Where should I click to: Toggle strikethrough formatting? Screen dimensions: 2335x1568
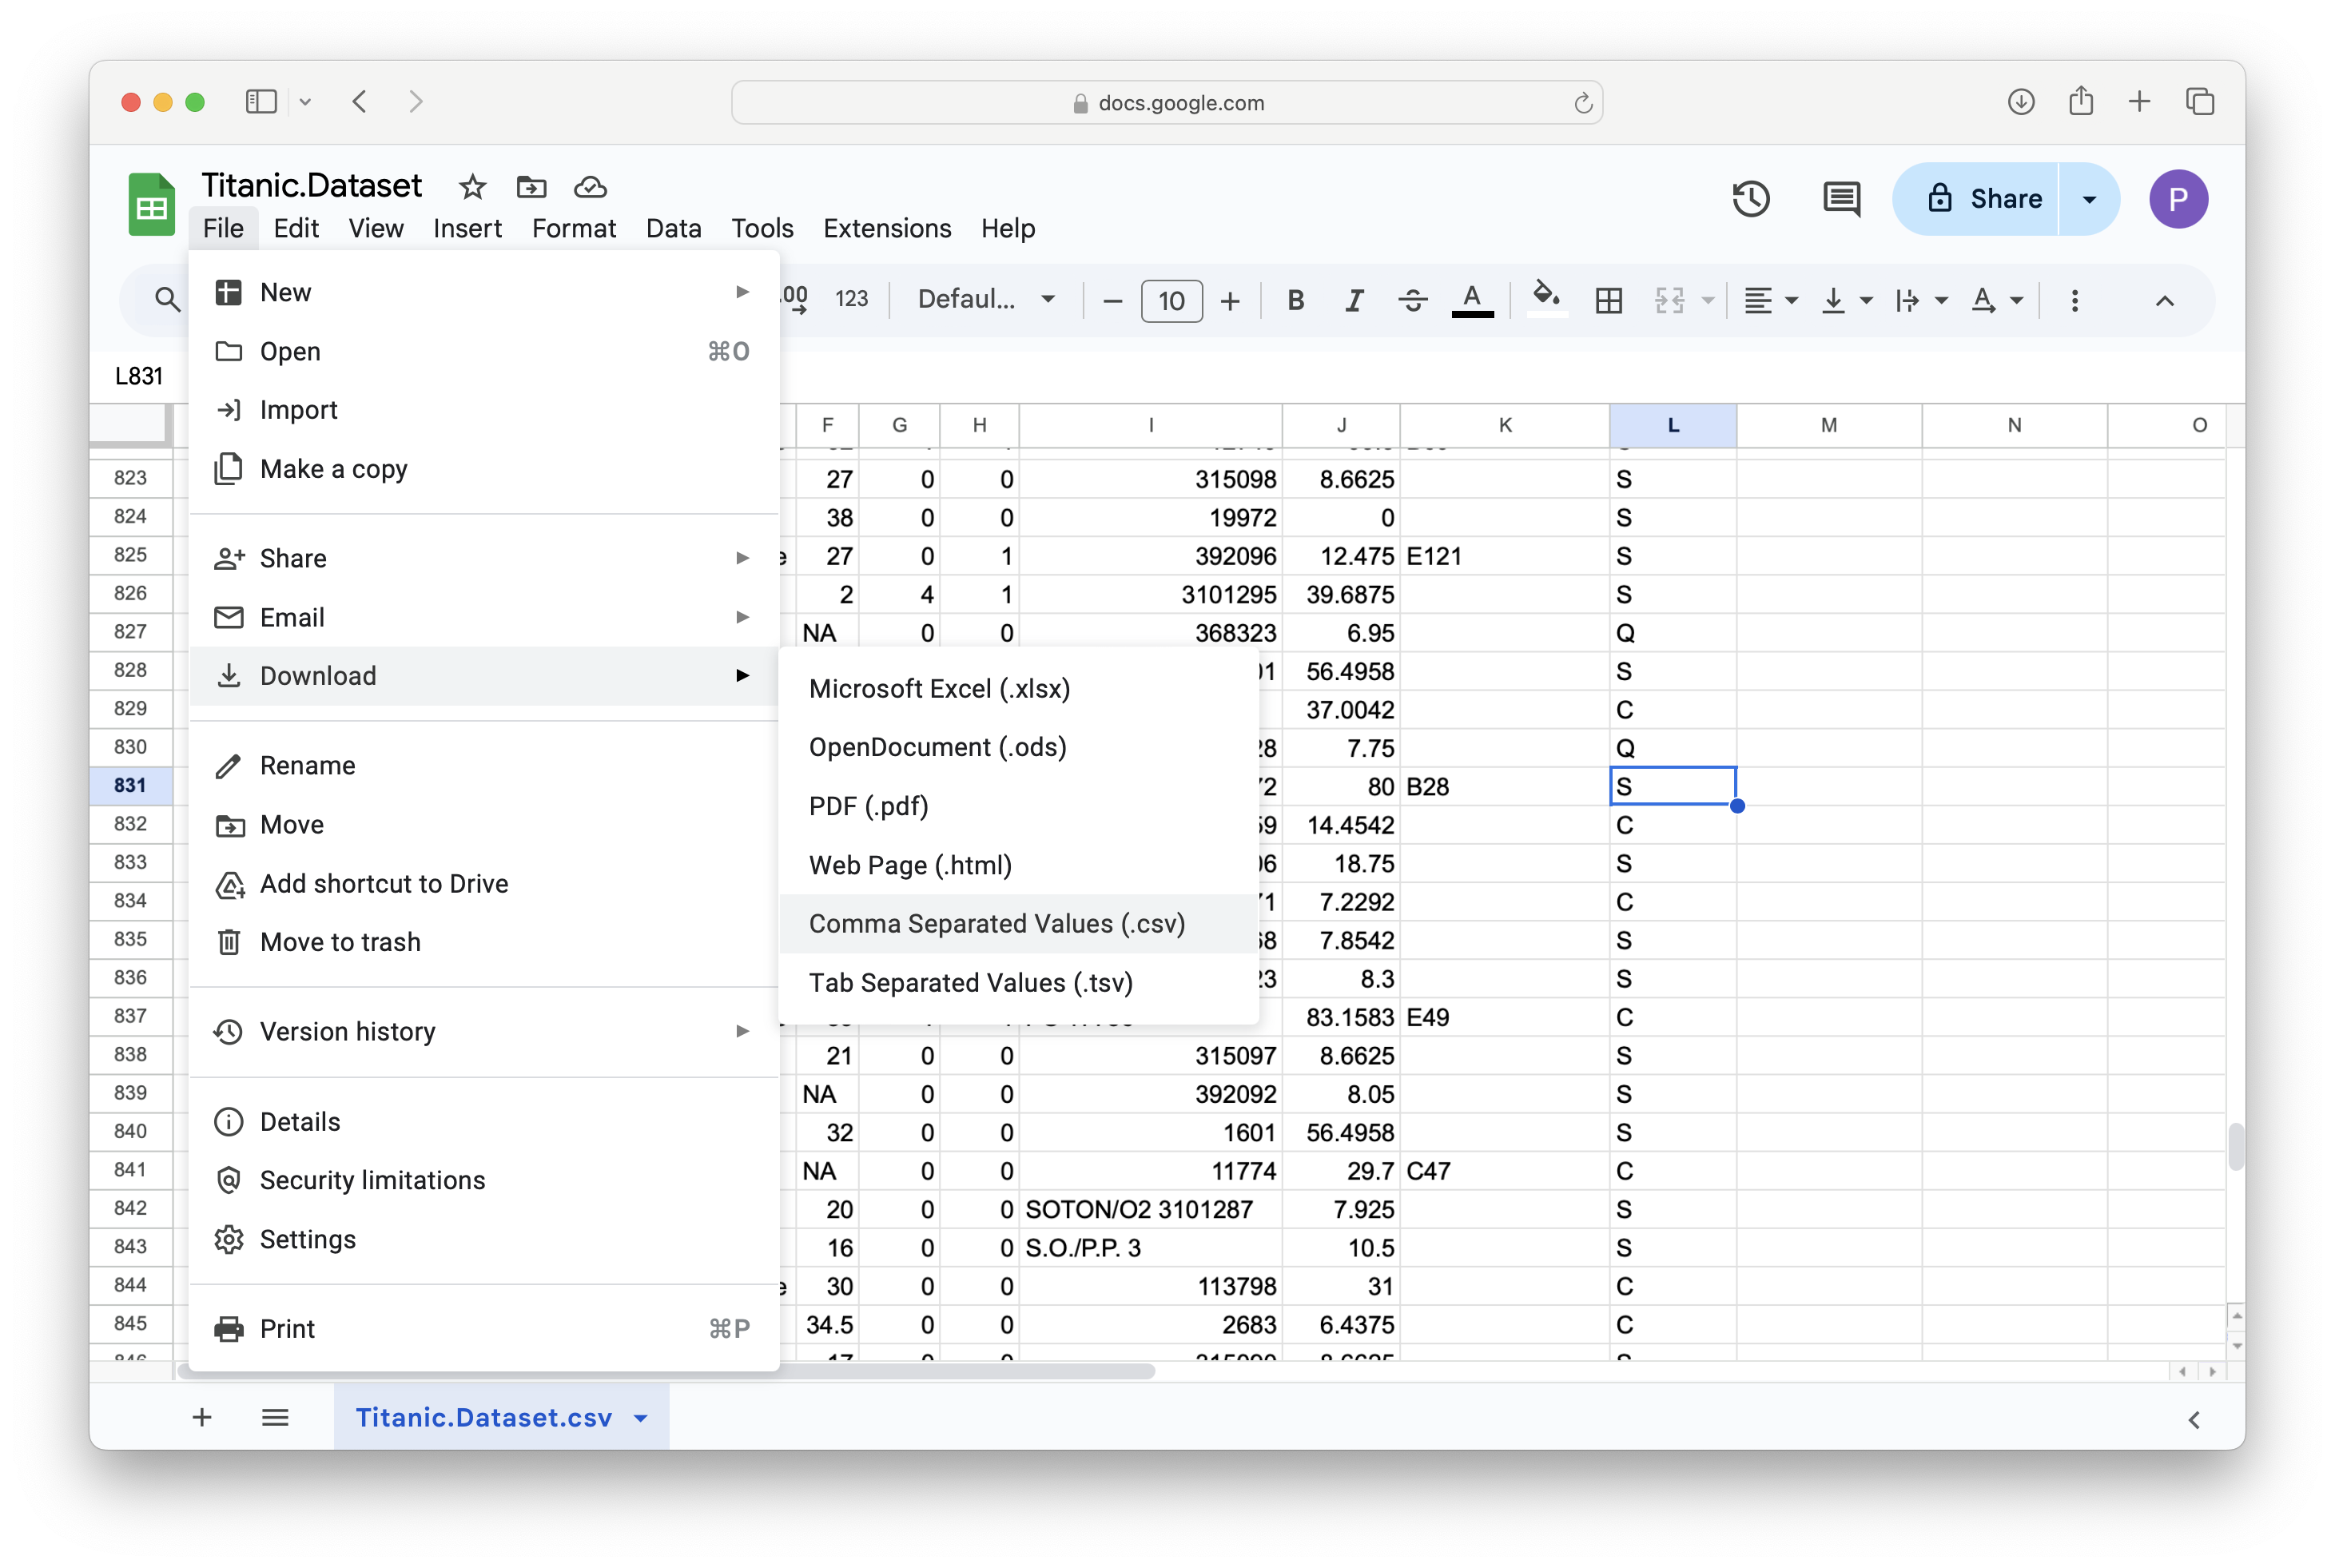pyautogui.click(x=1413, y=299)
